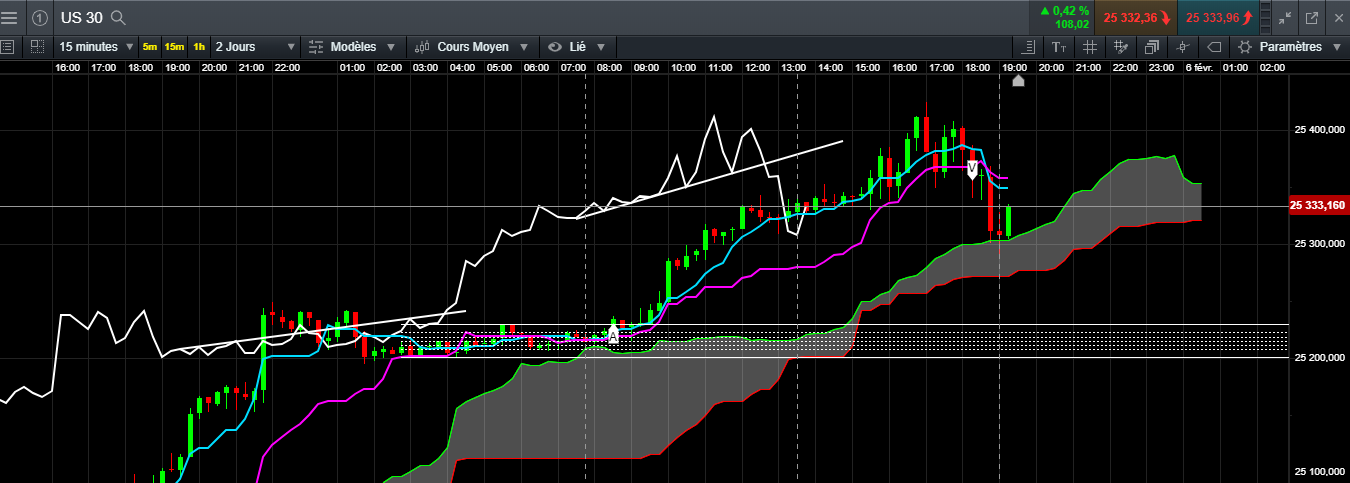Screen dimensions: 1350x483
Task: Click the crosshair cursor tool icon
Action: 1183,47
